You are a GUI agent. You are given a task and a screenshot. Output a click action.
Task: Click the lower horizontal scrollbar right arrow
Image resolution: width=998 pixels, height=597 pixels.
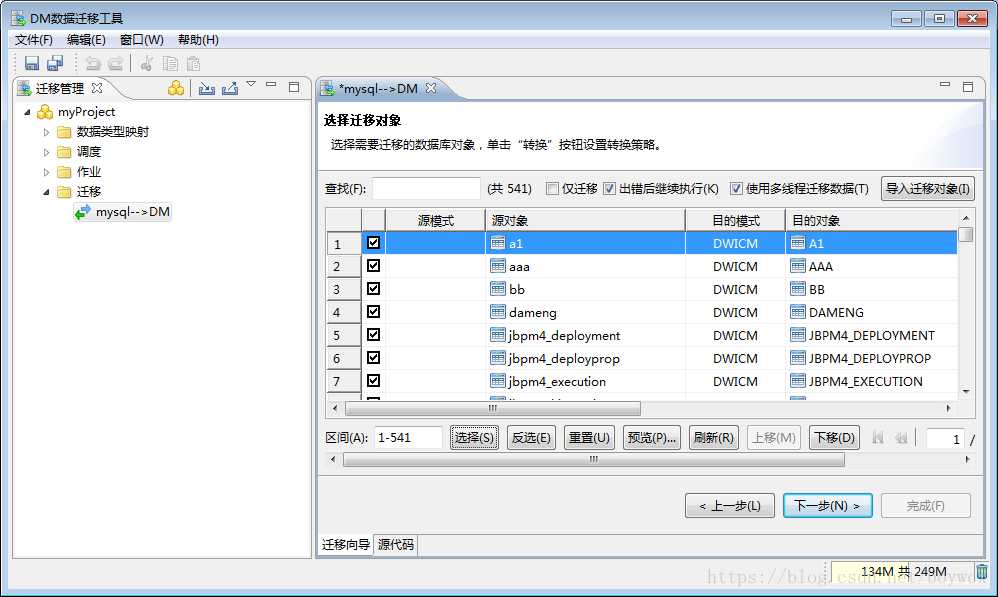[967, 460]
